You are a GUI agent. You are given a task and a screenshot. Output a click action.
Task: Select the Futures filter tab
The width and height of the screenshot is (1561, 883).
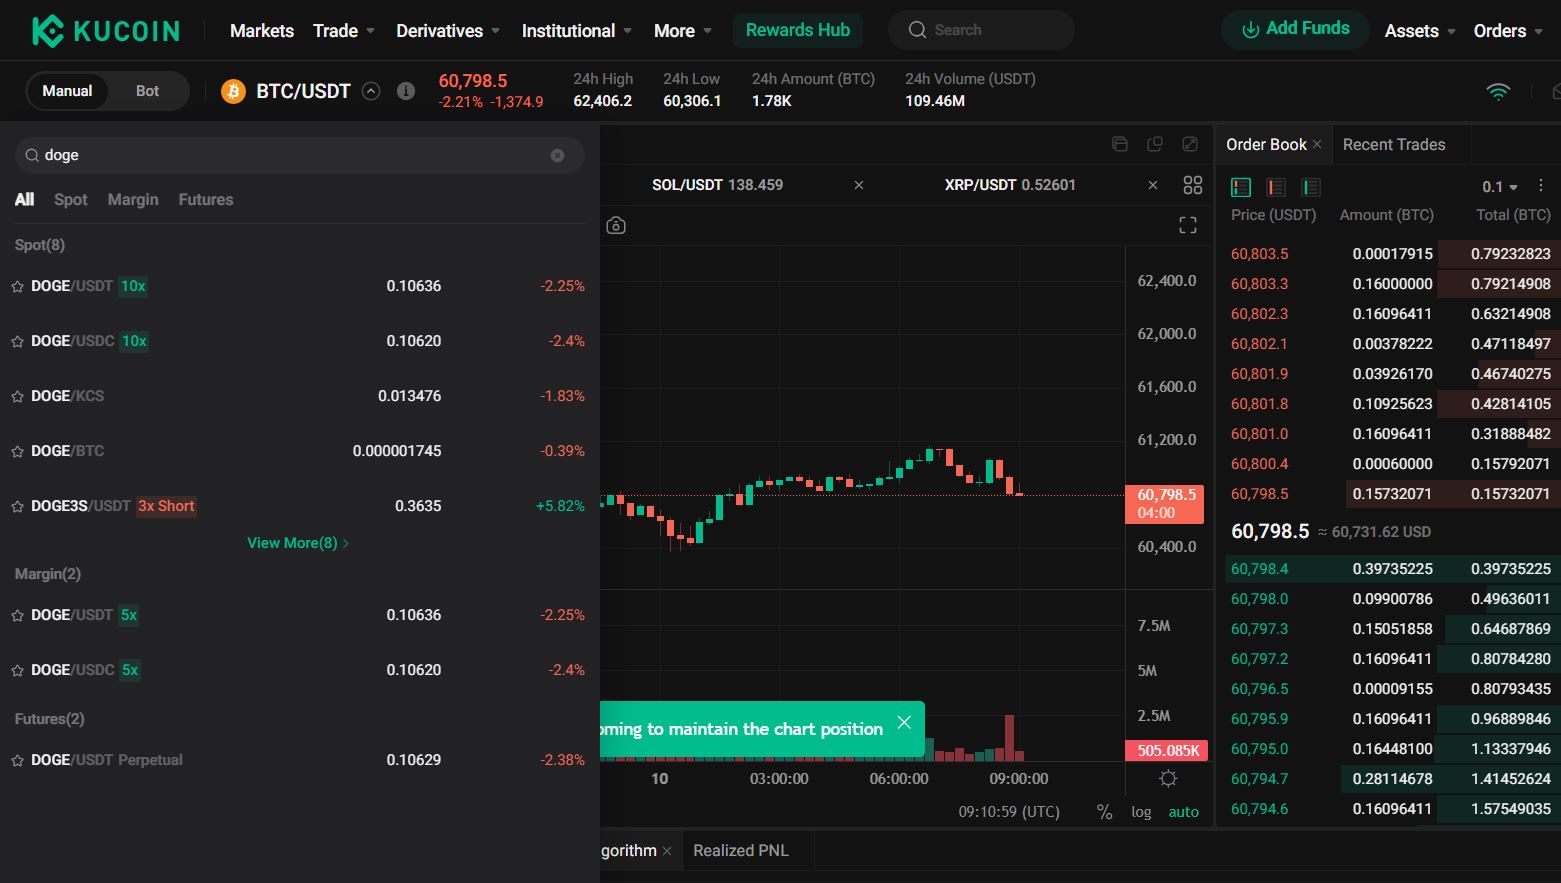click(x=206, y=200)
